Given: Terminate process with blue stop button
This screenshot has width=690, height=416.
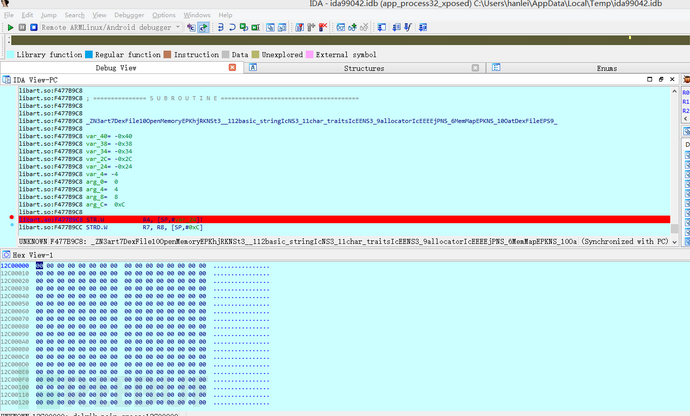Looking at the screenshot, I should [x=34, y=27].
